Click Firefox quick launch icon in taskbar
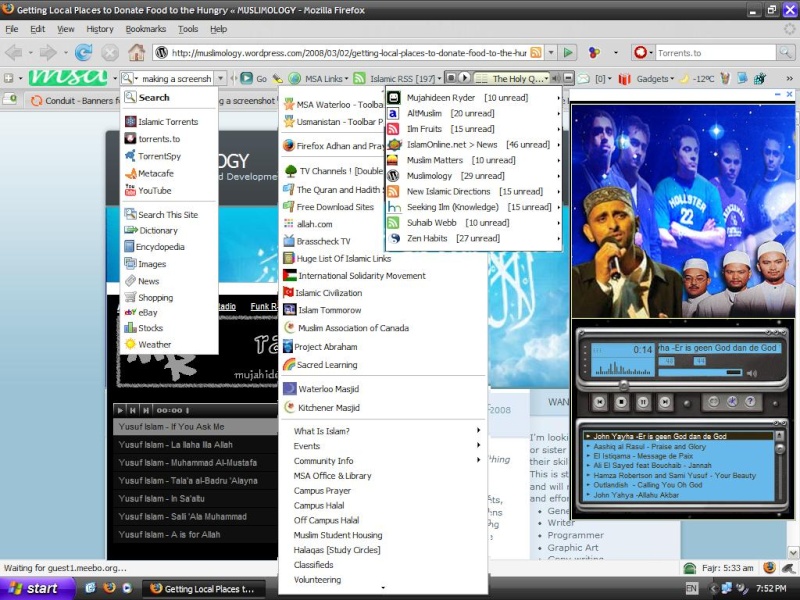 point(109,588)
